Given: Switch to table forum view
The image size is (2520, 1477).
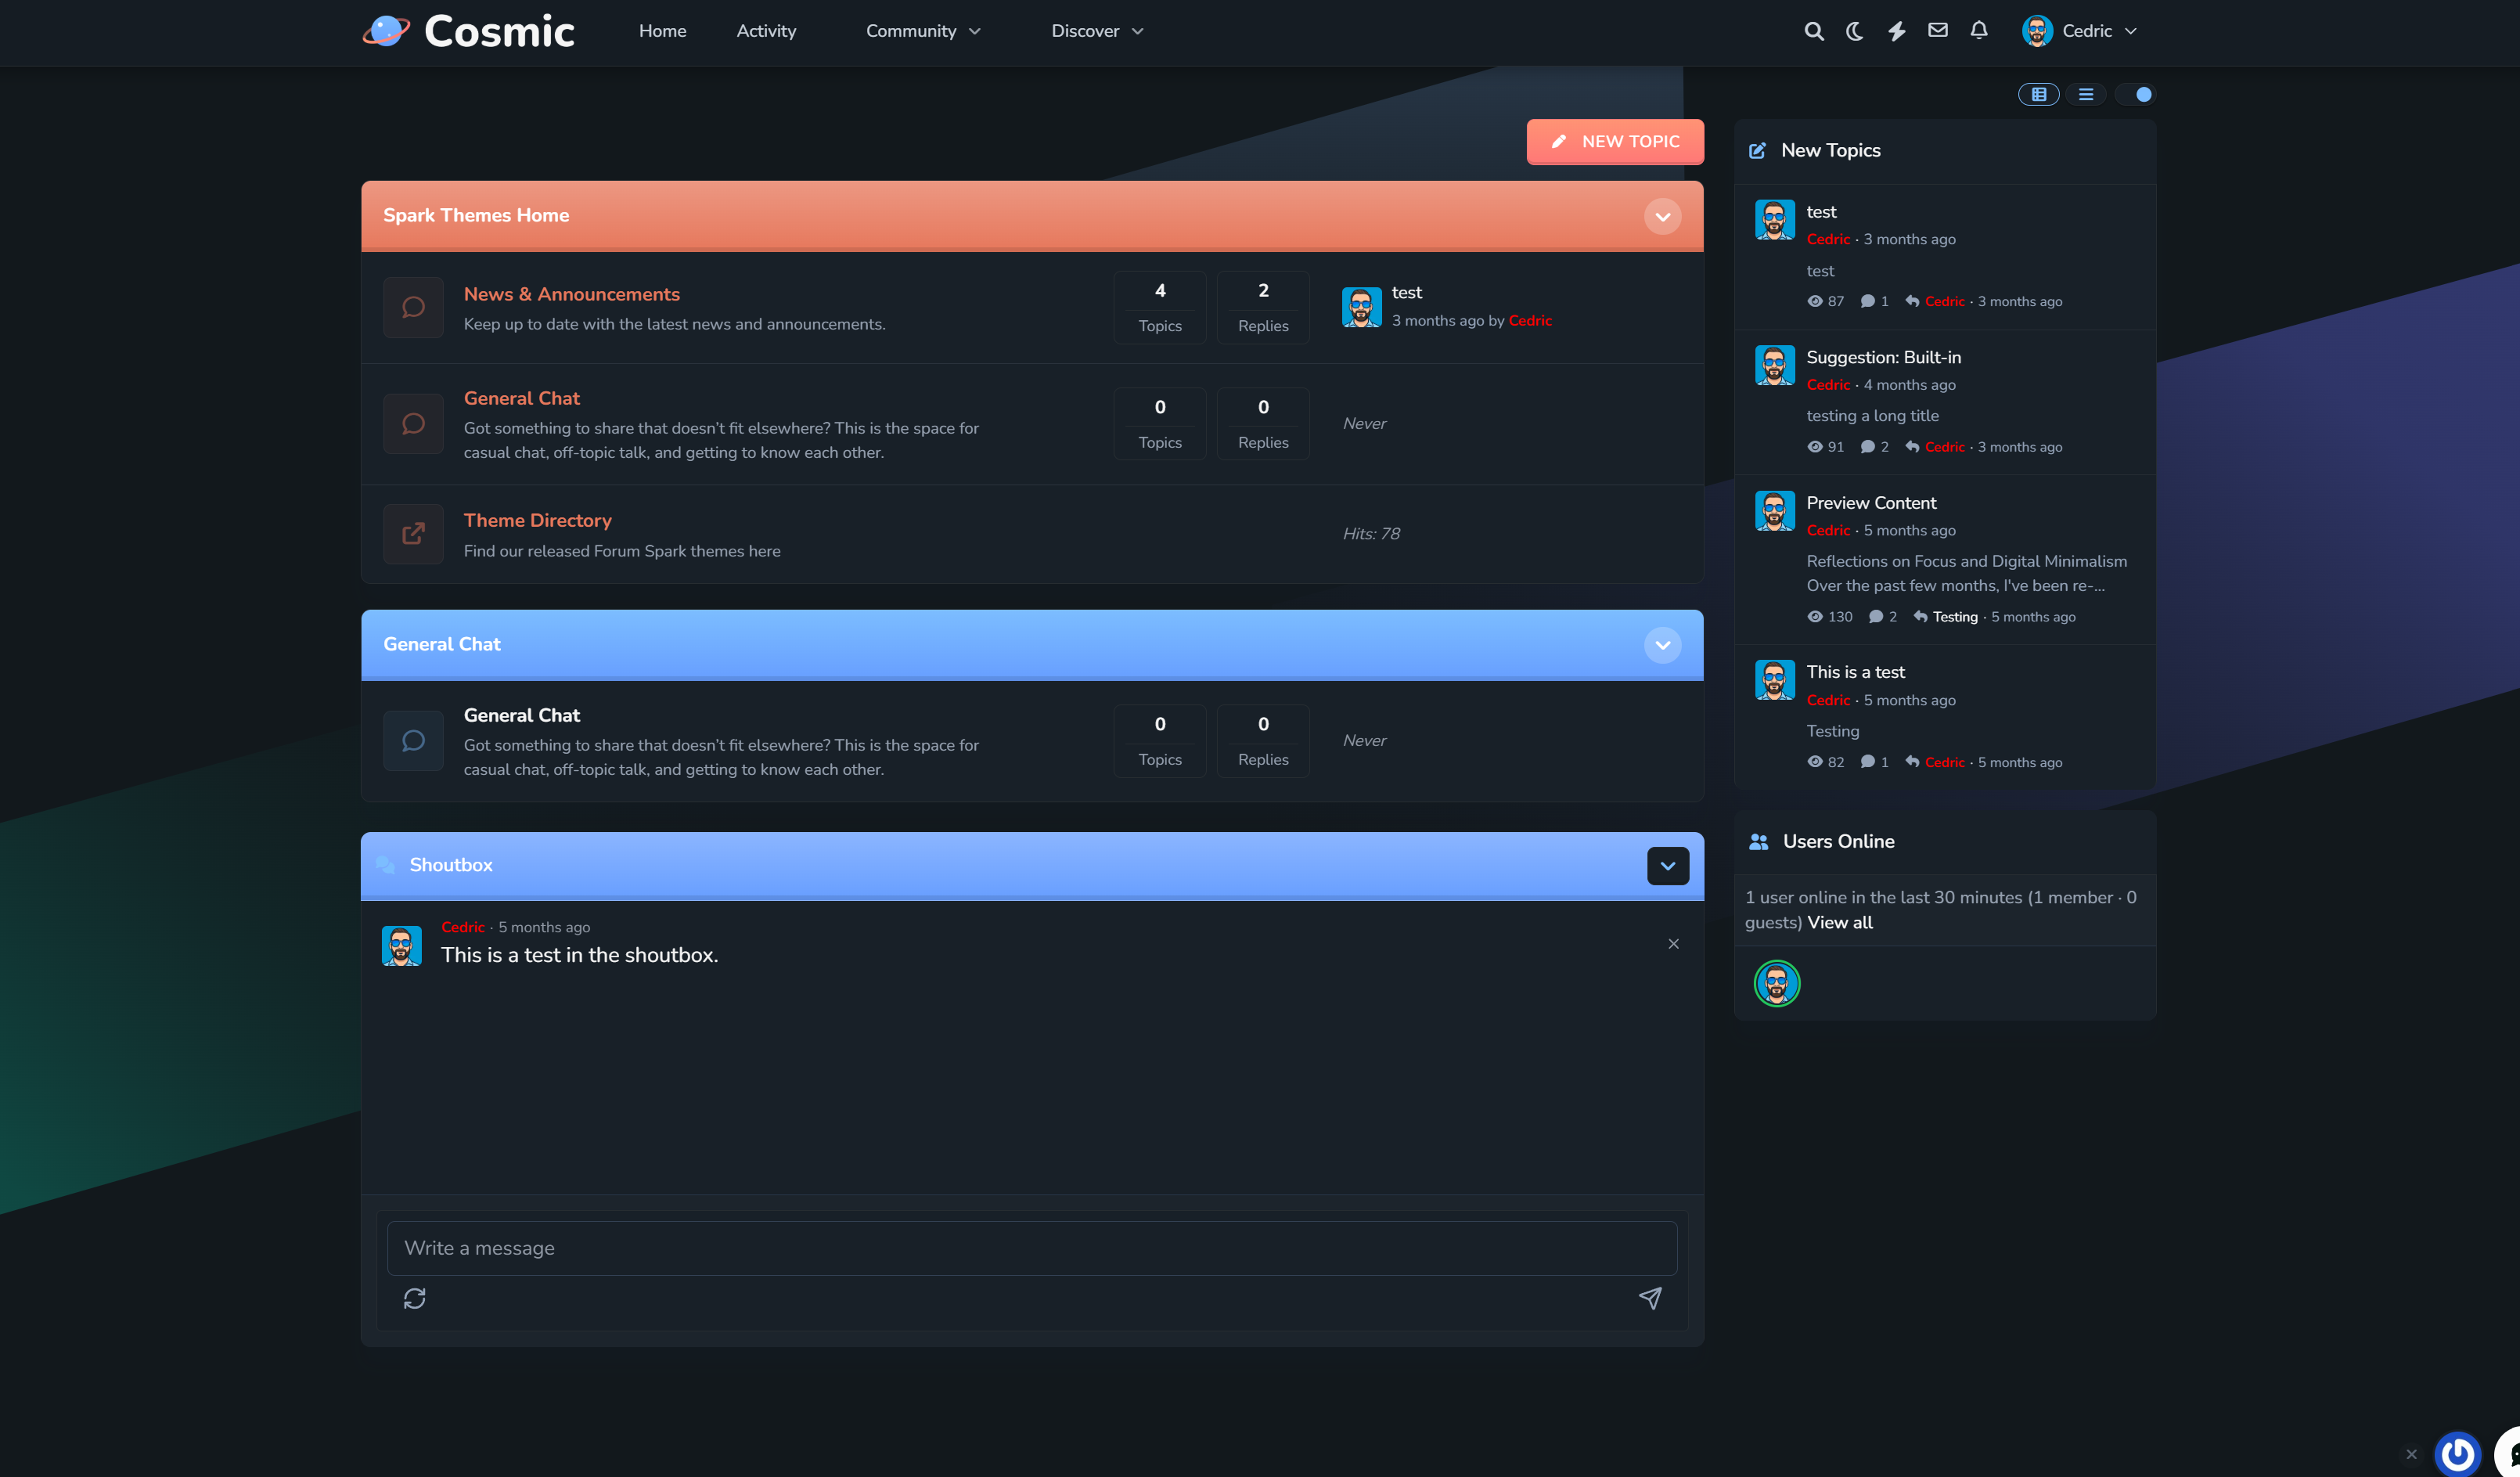Looking at the screenshot, I should point(2038,94).
